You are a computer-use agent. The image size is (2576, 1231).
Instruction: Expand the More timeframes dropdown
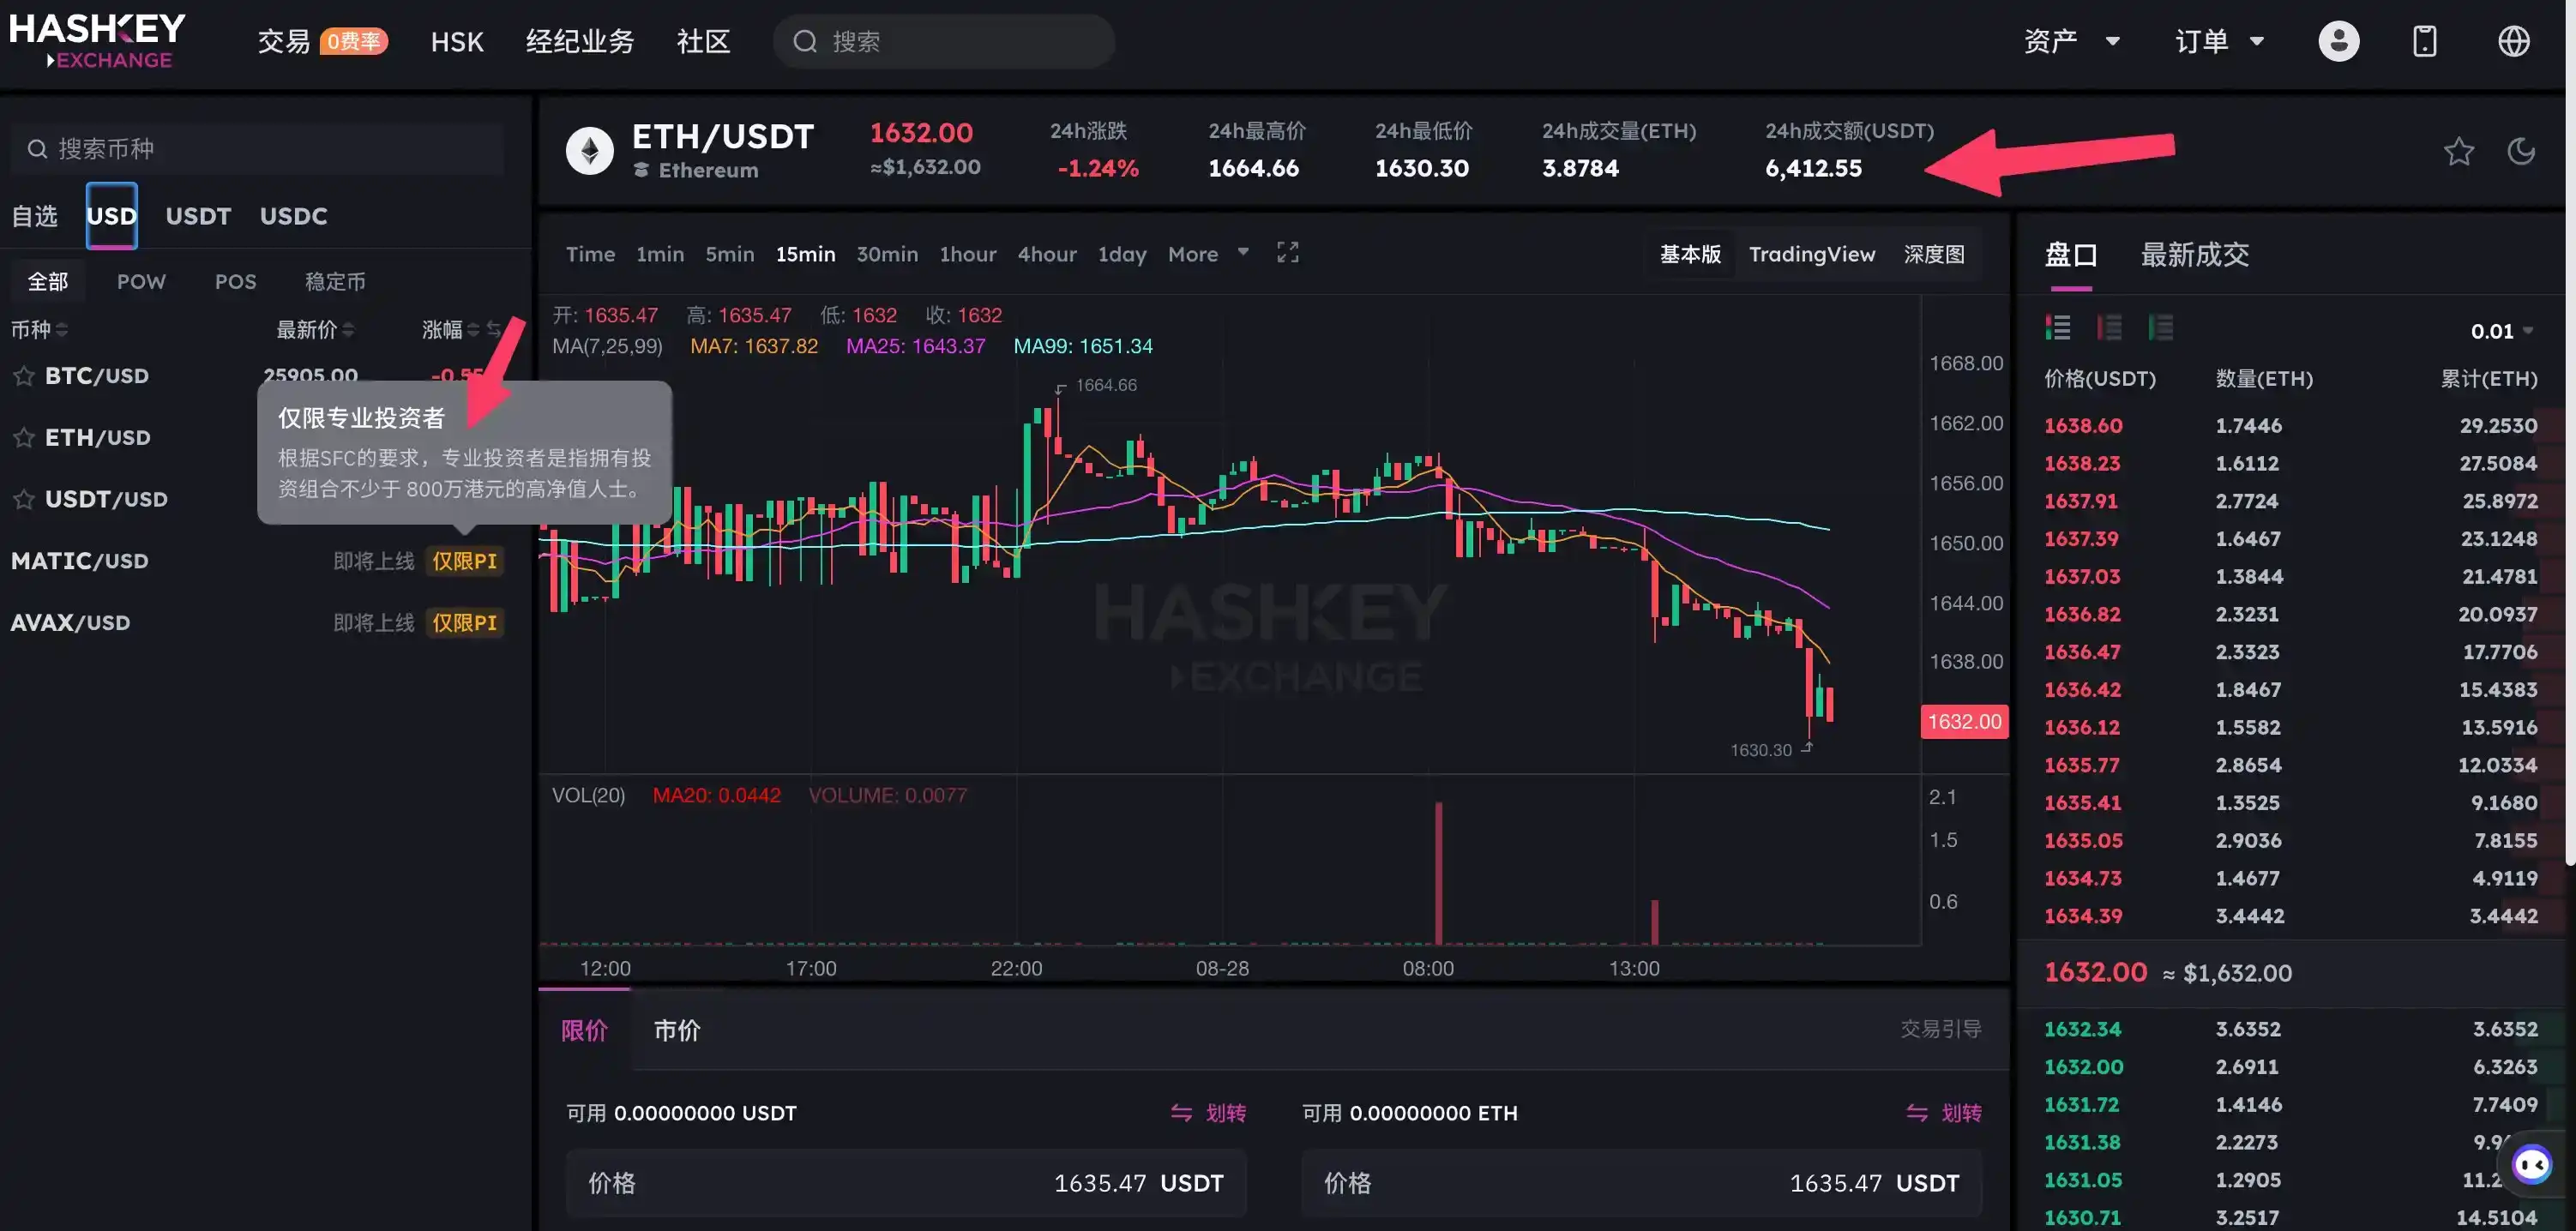point(1208,254)
